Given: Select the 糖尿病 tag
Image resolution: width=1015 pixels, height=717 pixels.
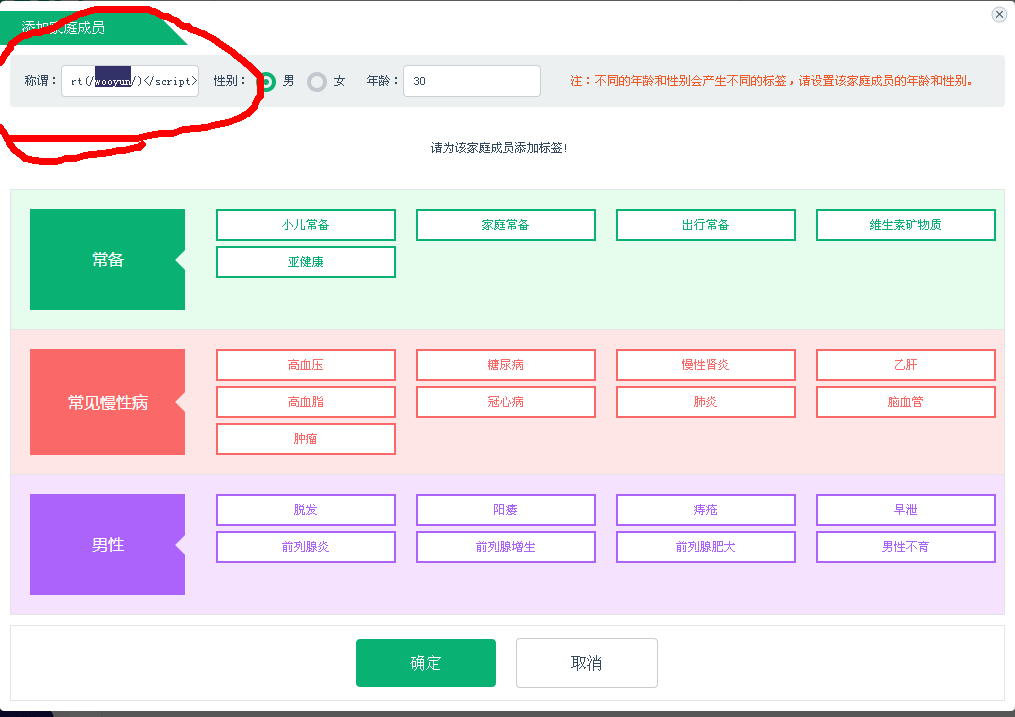Looking at the screenshot, I should point(506,365).
